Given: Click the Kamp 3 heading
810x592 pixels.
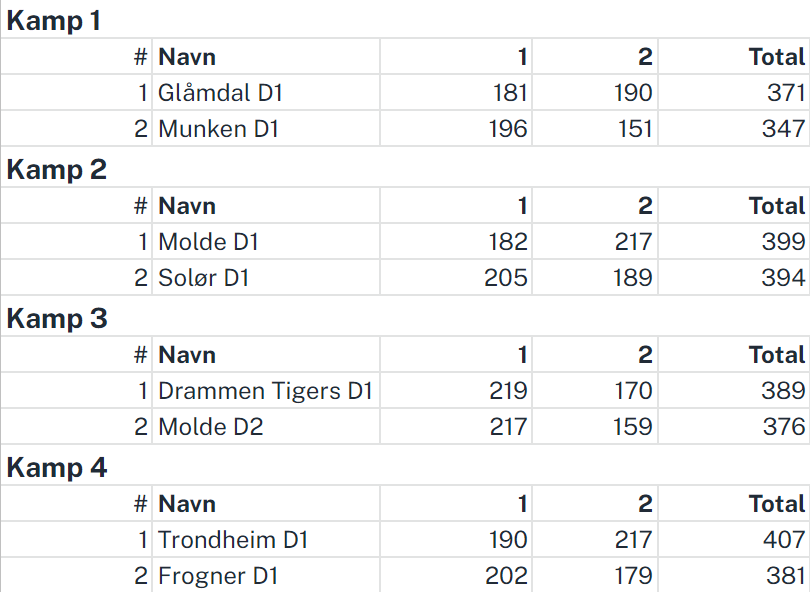Looking at the screenshot, I should 57,319.
